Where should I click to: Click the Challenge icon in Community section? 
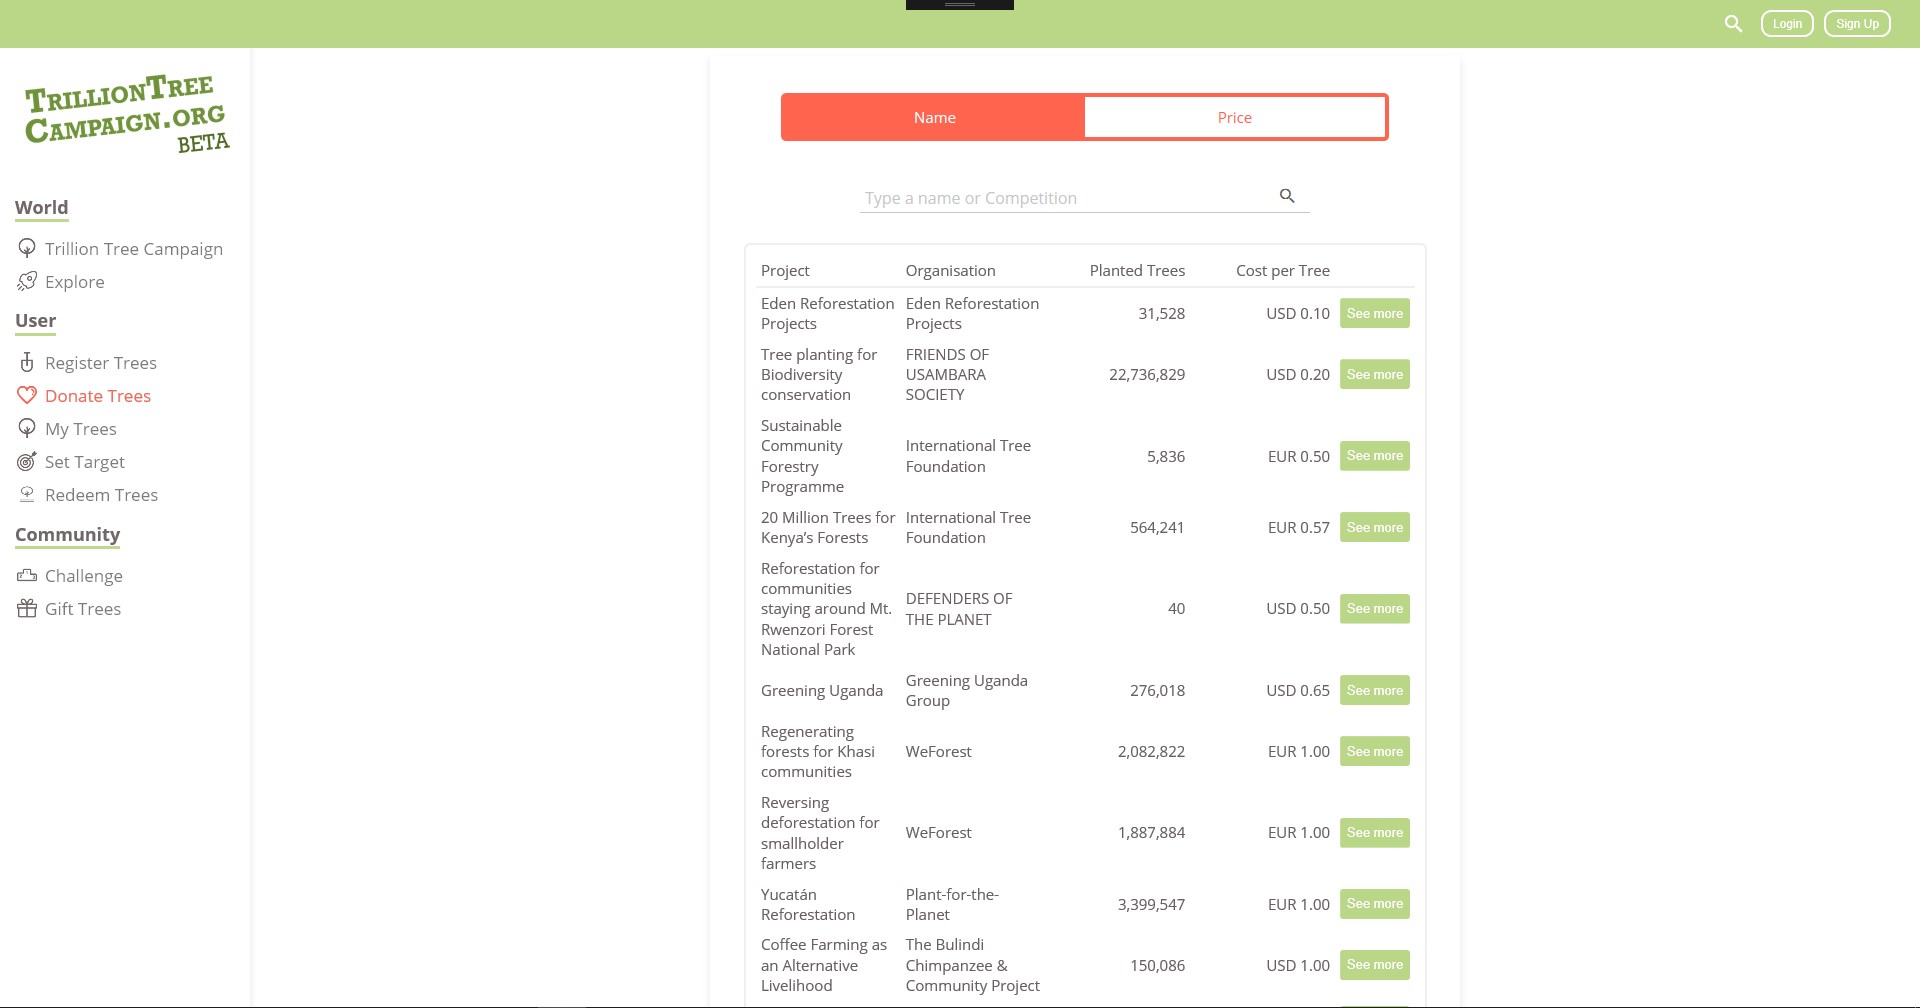[27, 575]
